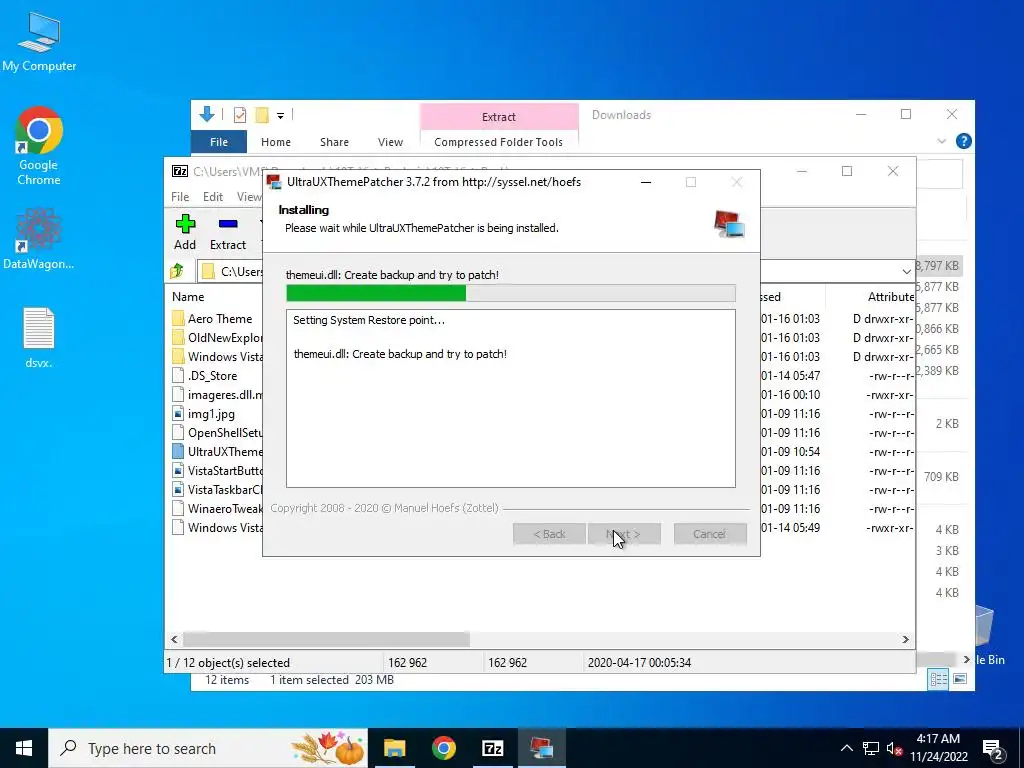
Task: Switch to UltraUXThemePatcher taskbar button
Action: 541,748
